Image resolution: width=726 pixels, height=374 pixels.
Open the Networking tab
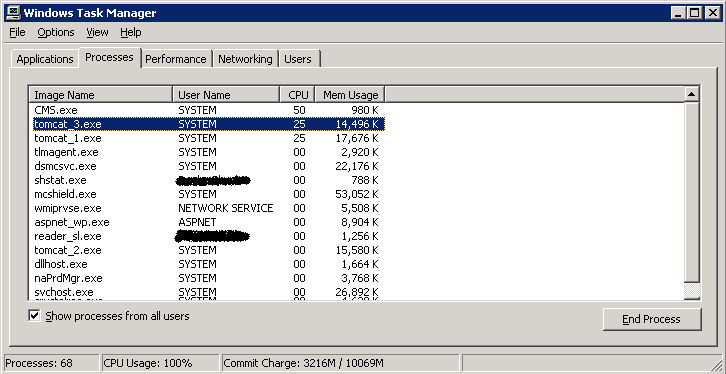click(245, 59)
